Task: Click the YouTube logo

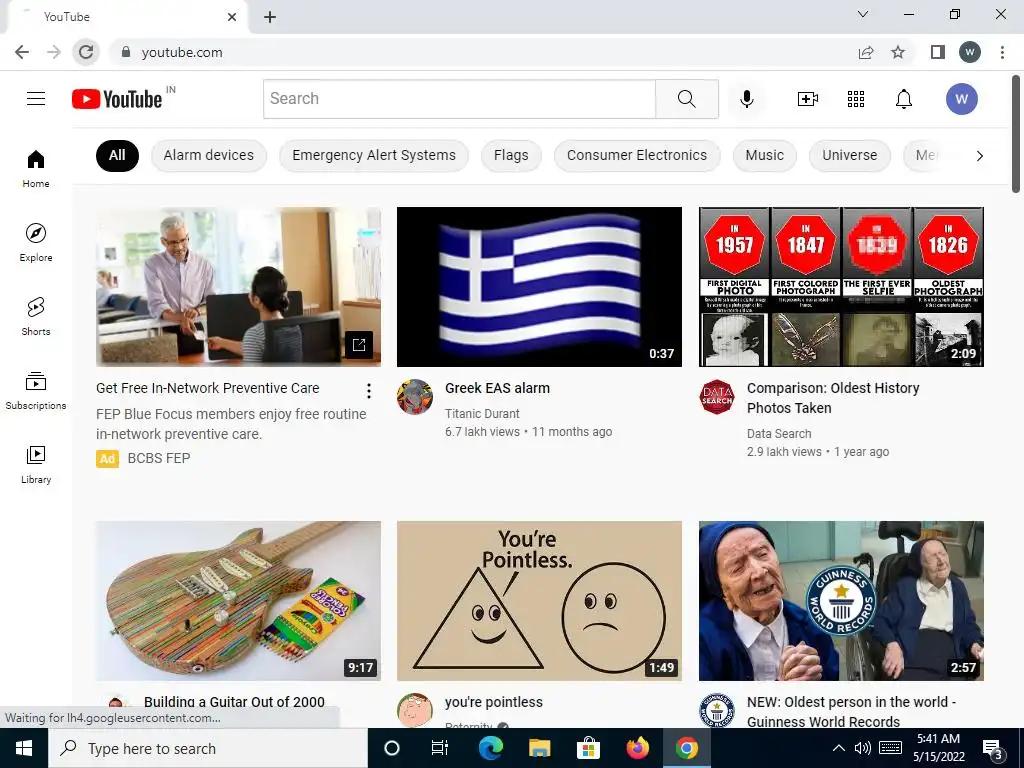Action: click(117, 99)
